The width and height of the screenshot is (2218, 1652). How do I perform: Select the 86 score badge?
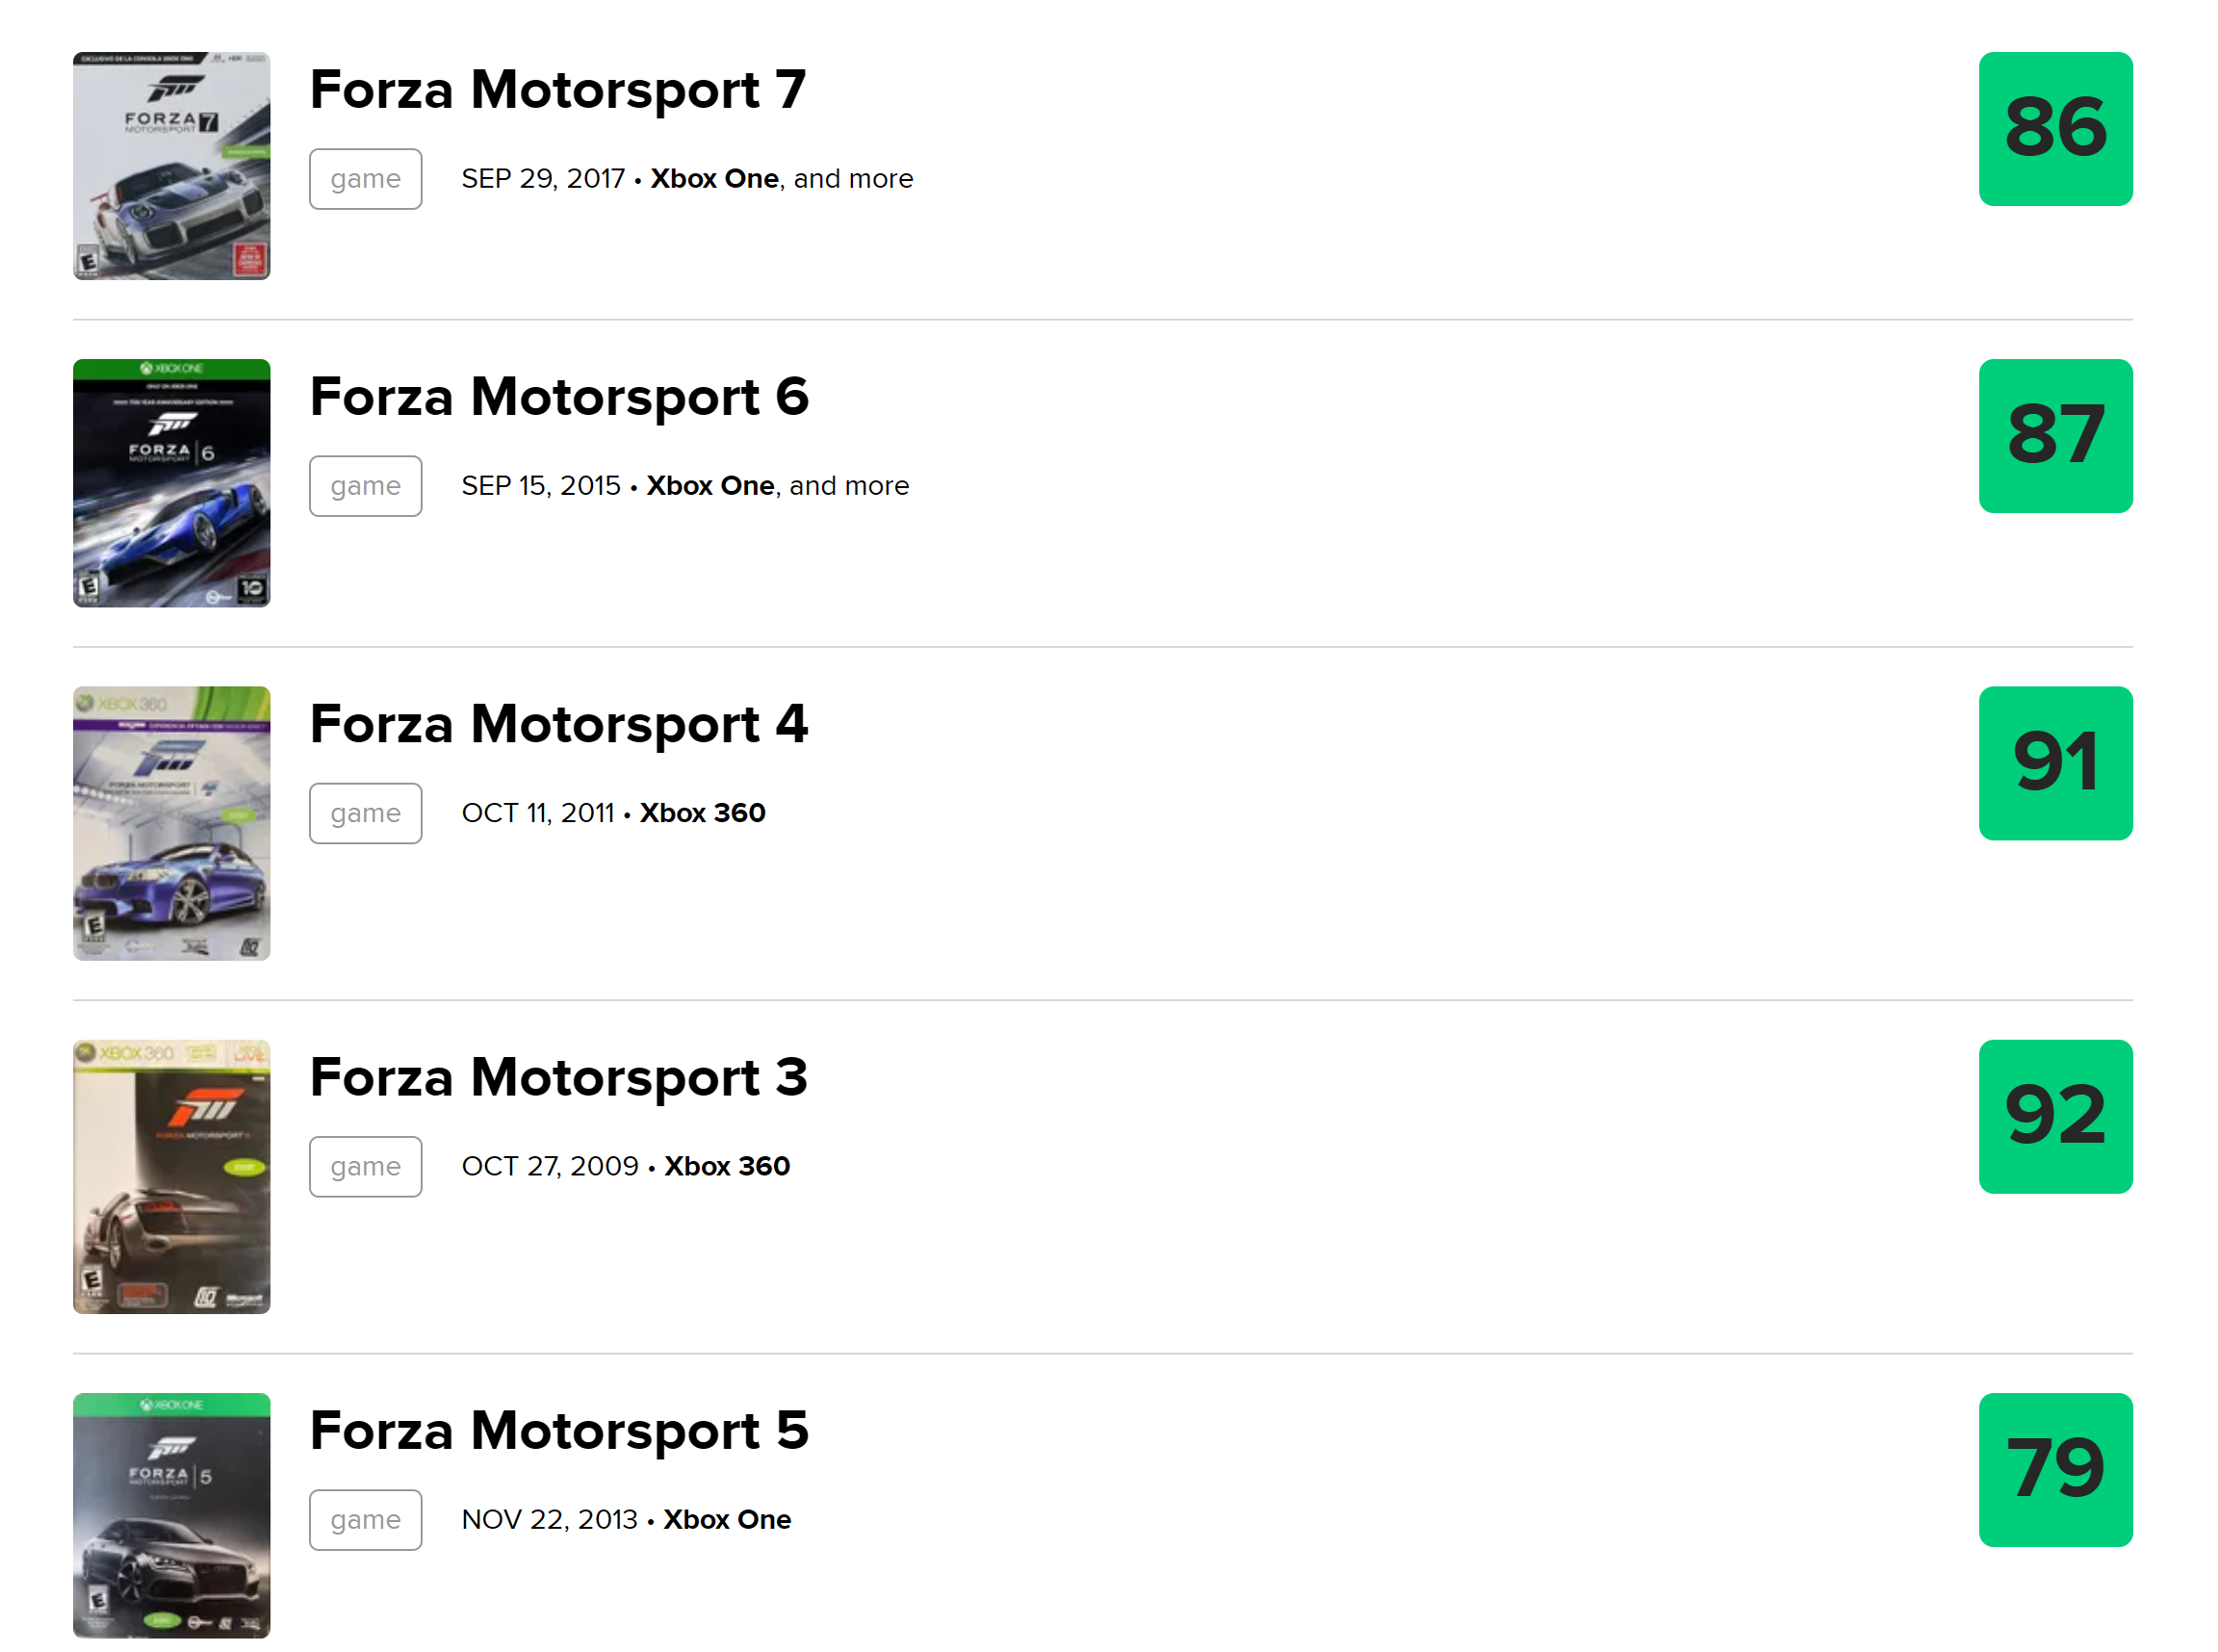(2056, 129)
